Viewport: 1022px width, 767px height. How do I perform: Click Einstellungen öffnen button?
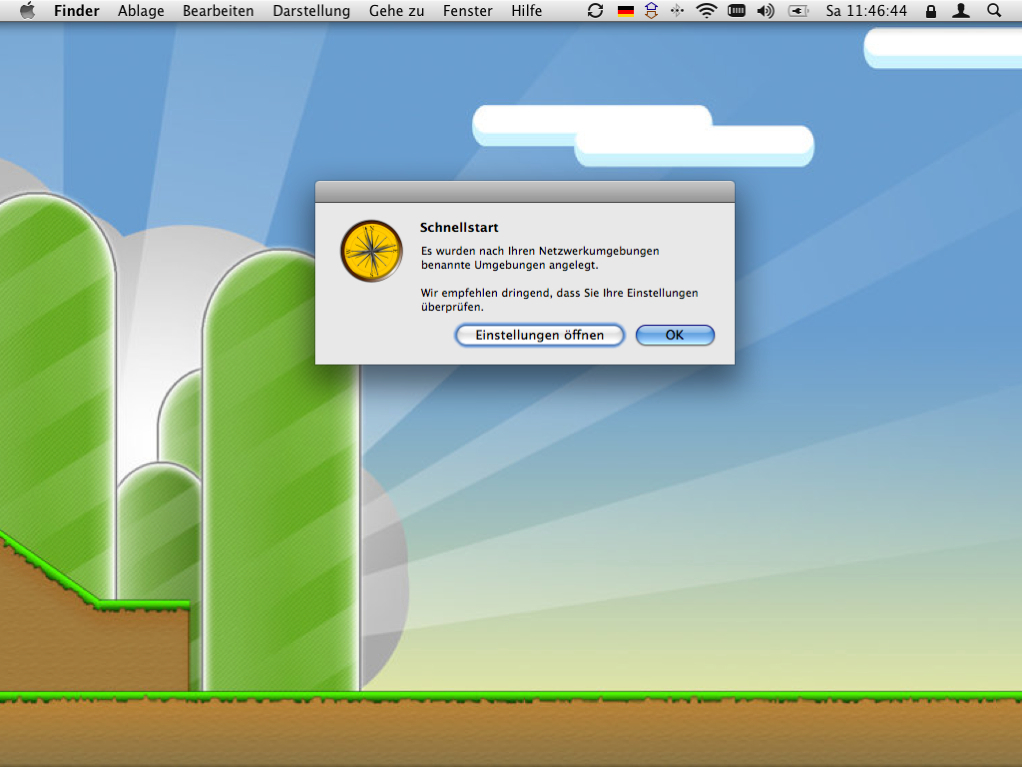[539, 335]
